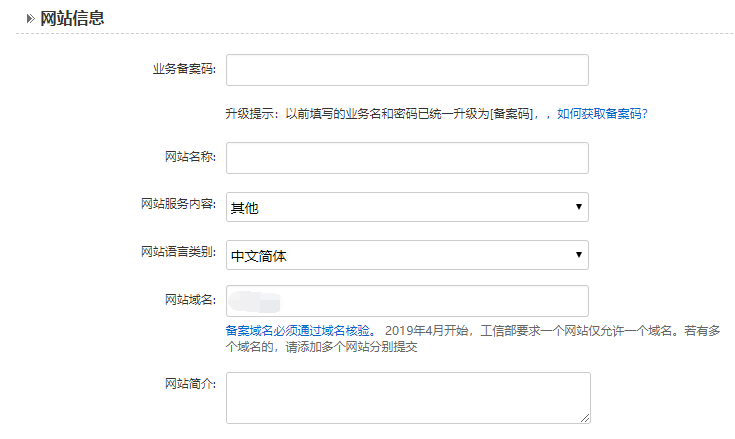Focus the 业务备案码 input field

tap(407, 70)
